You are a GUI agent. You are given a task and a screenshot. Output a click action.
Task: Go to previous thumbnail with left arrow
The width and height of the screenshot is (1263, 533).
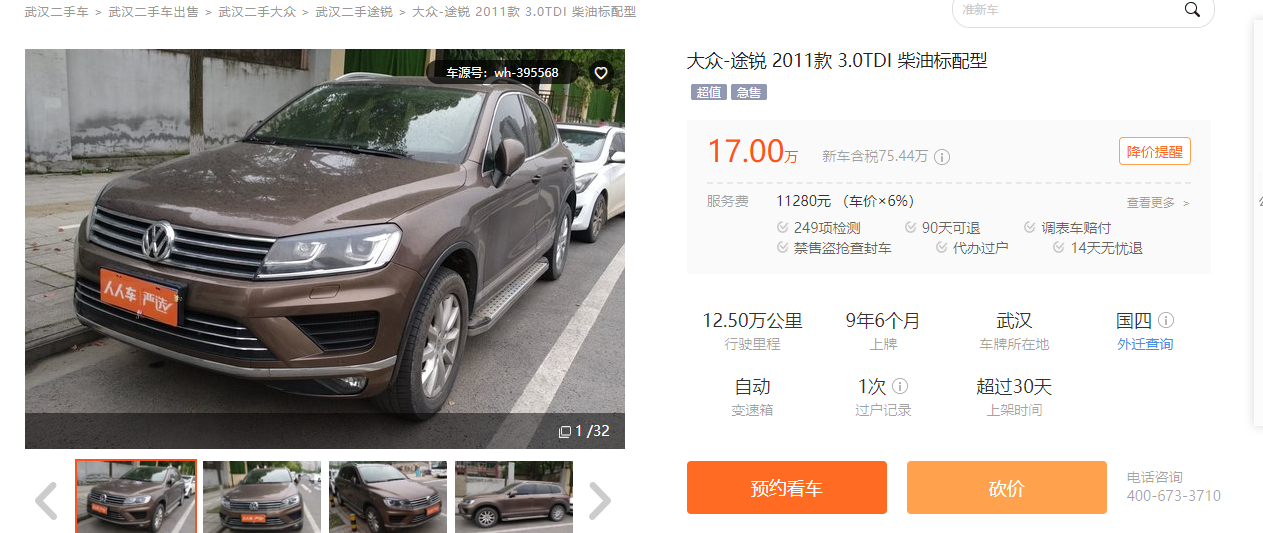point(46,501)
